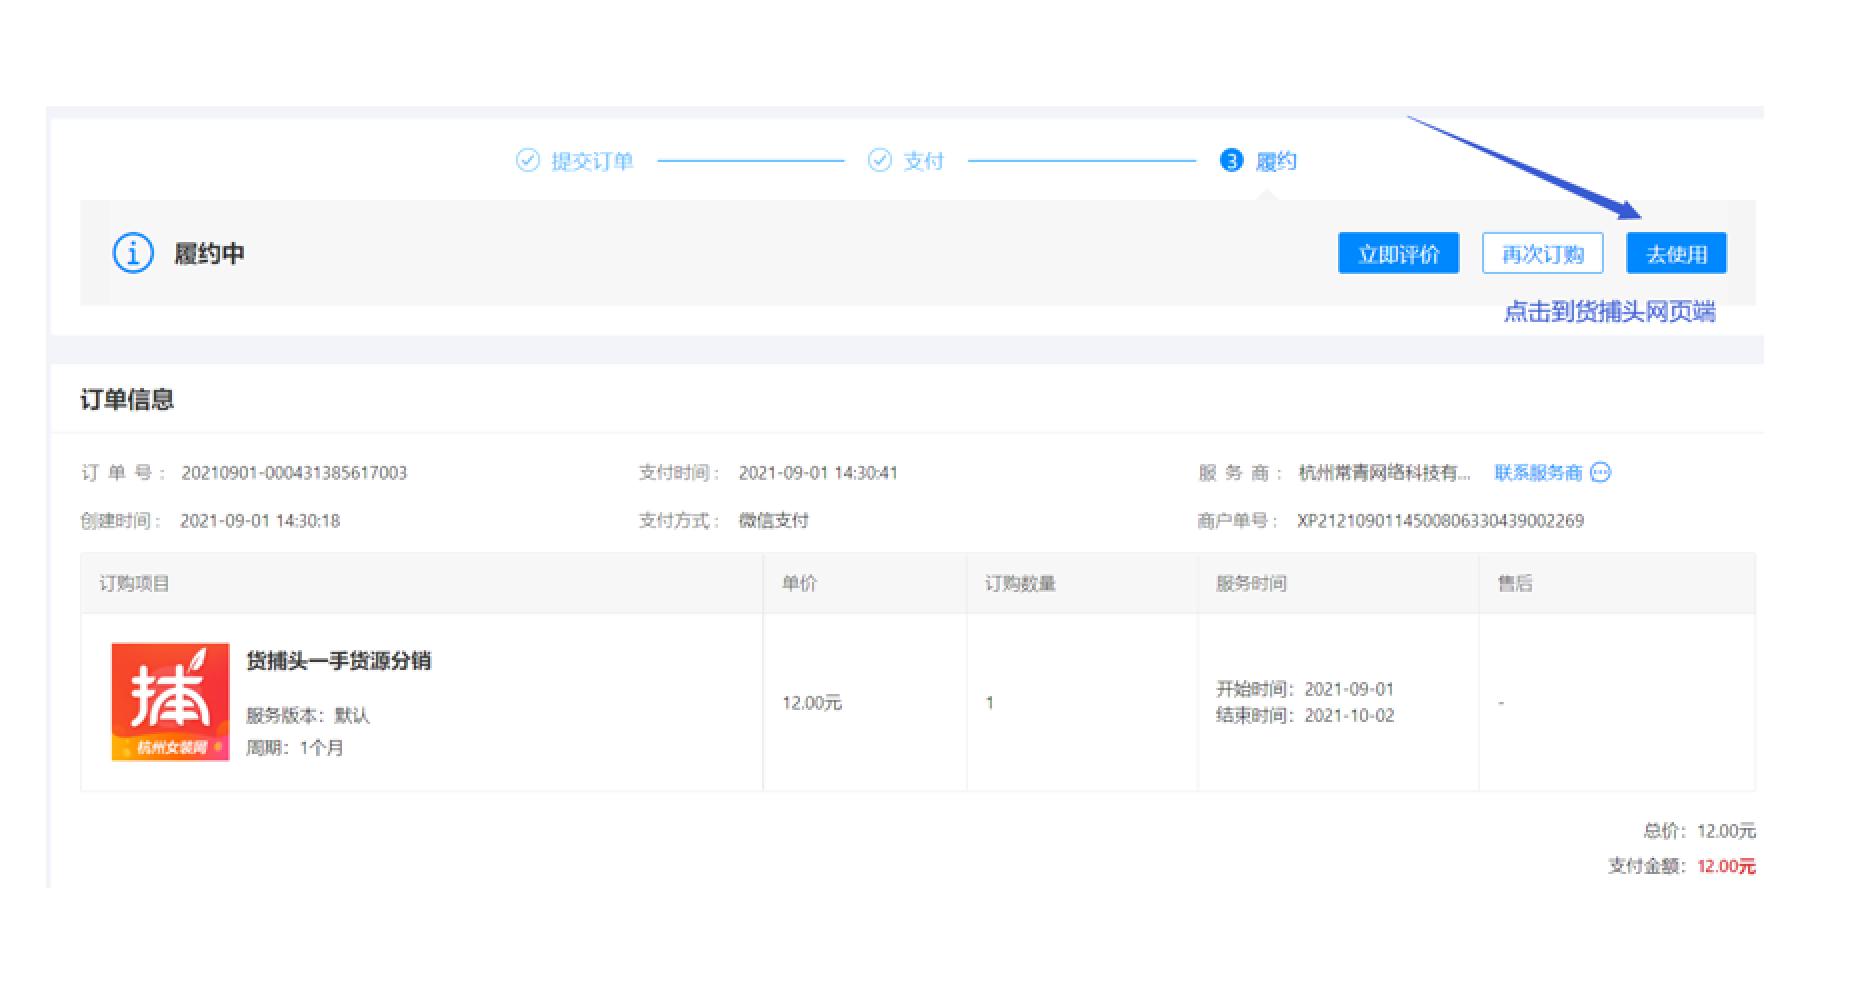This screenshot has width=1860, height=990.
Task: Click the checkmark icon beside 支付
Action: pyautogui.click(x=879, y=161)
